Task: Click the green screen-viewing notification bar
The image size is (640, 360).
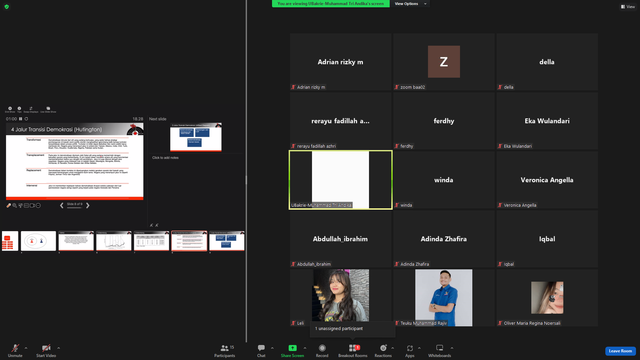Action: click(x=331, y=4)
